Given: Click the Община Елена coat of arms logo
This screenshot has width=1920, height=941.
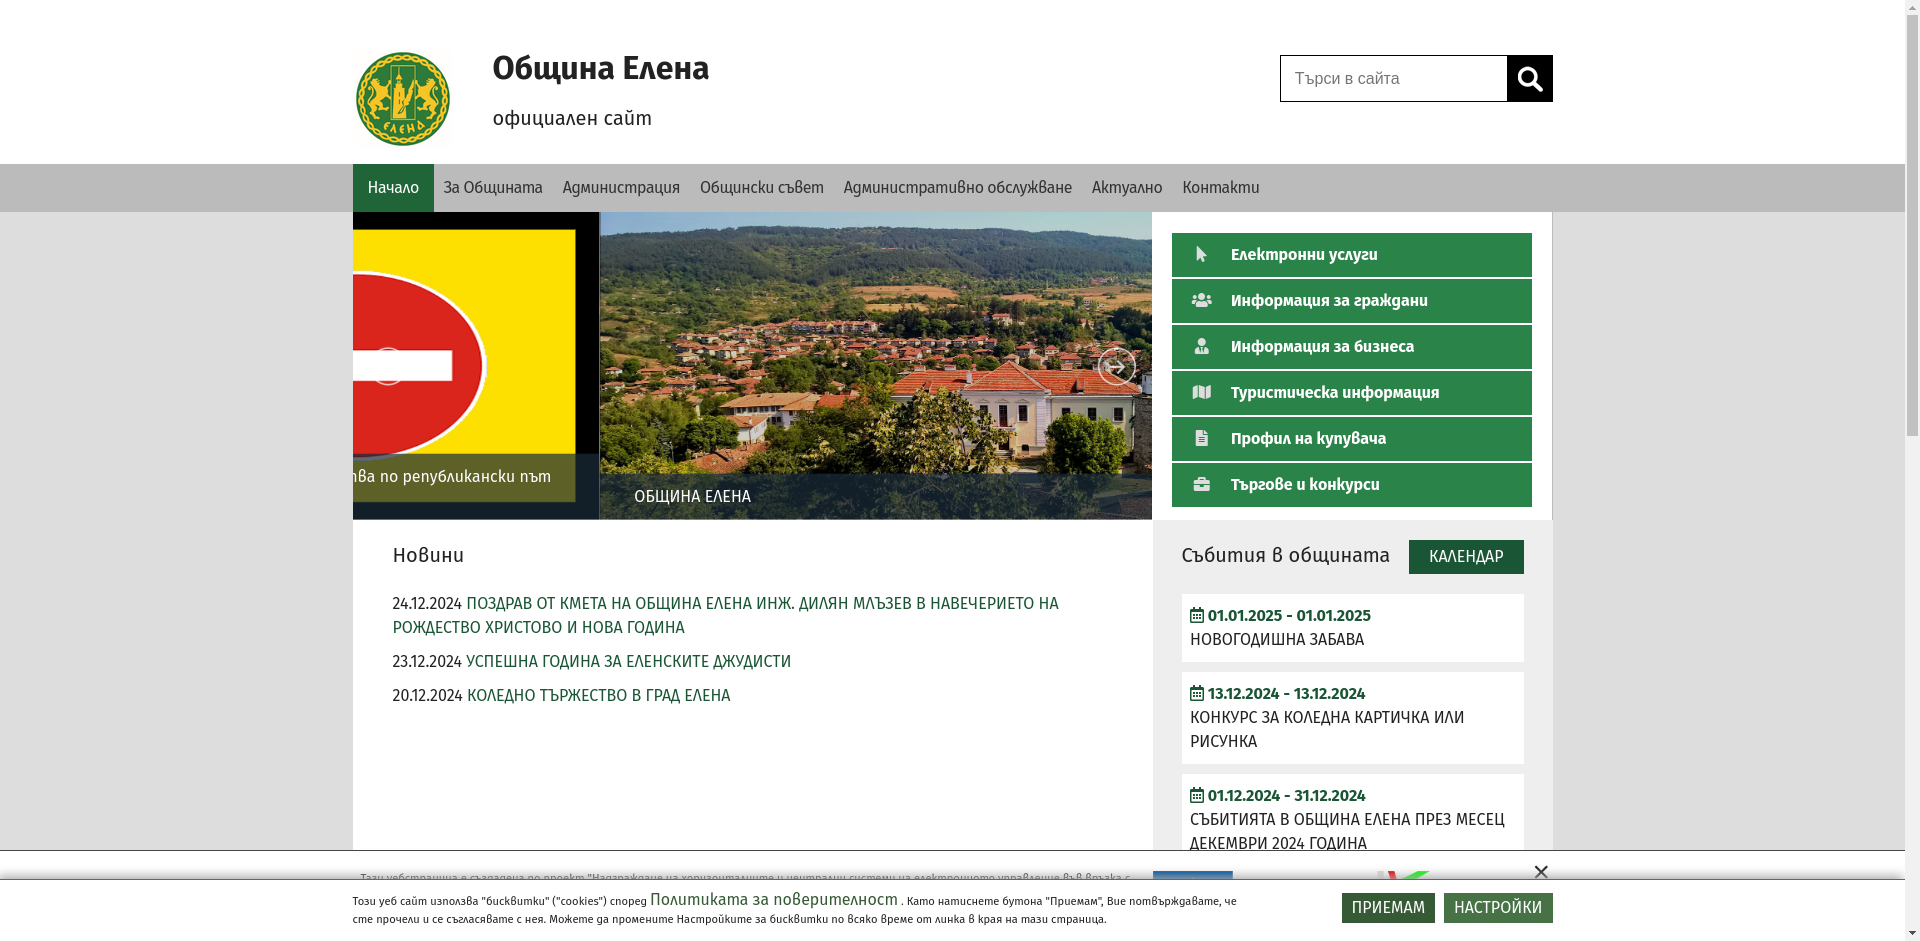Looking at the screenshot, I should [403, 99].
